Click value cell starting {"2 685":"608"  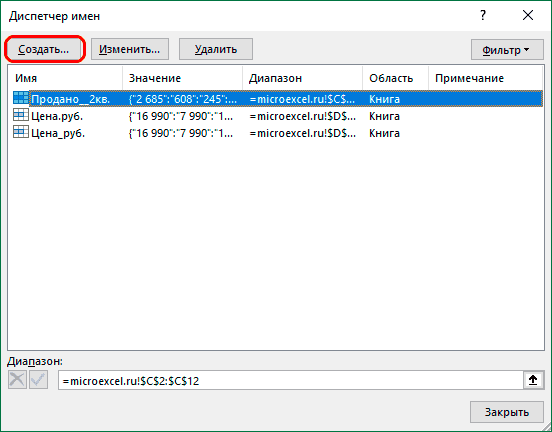(x=183, y=99)
